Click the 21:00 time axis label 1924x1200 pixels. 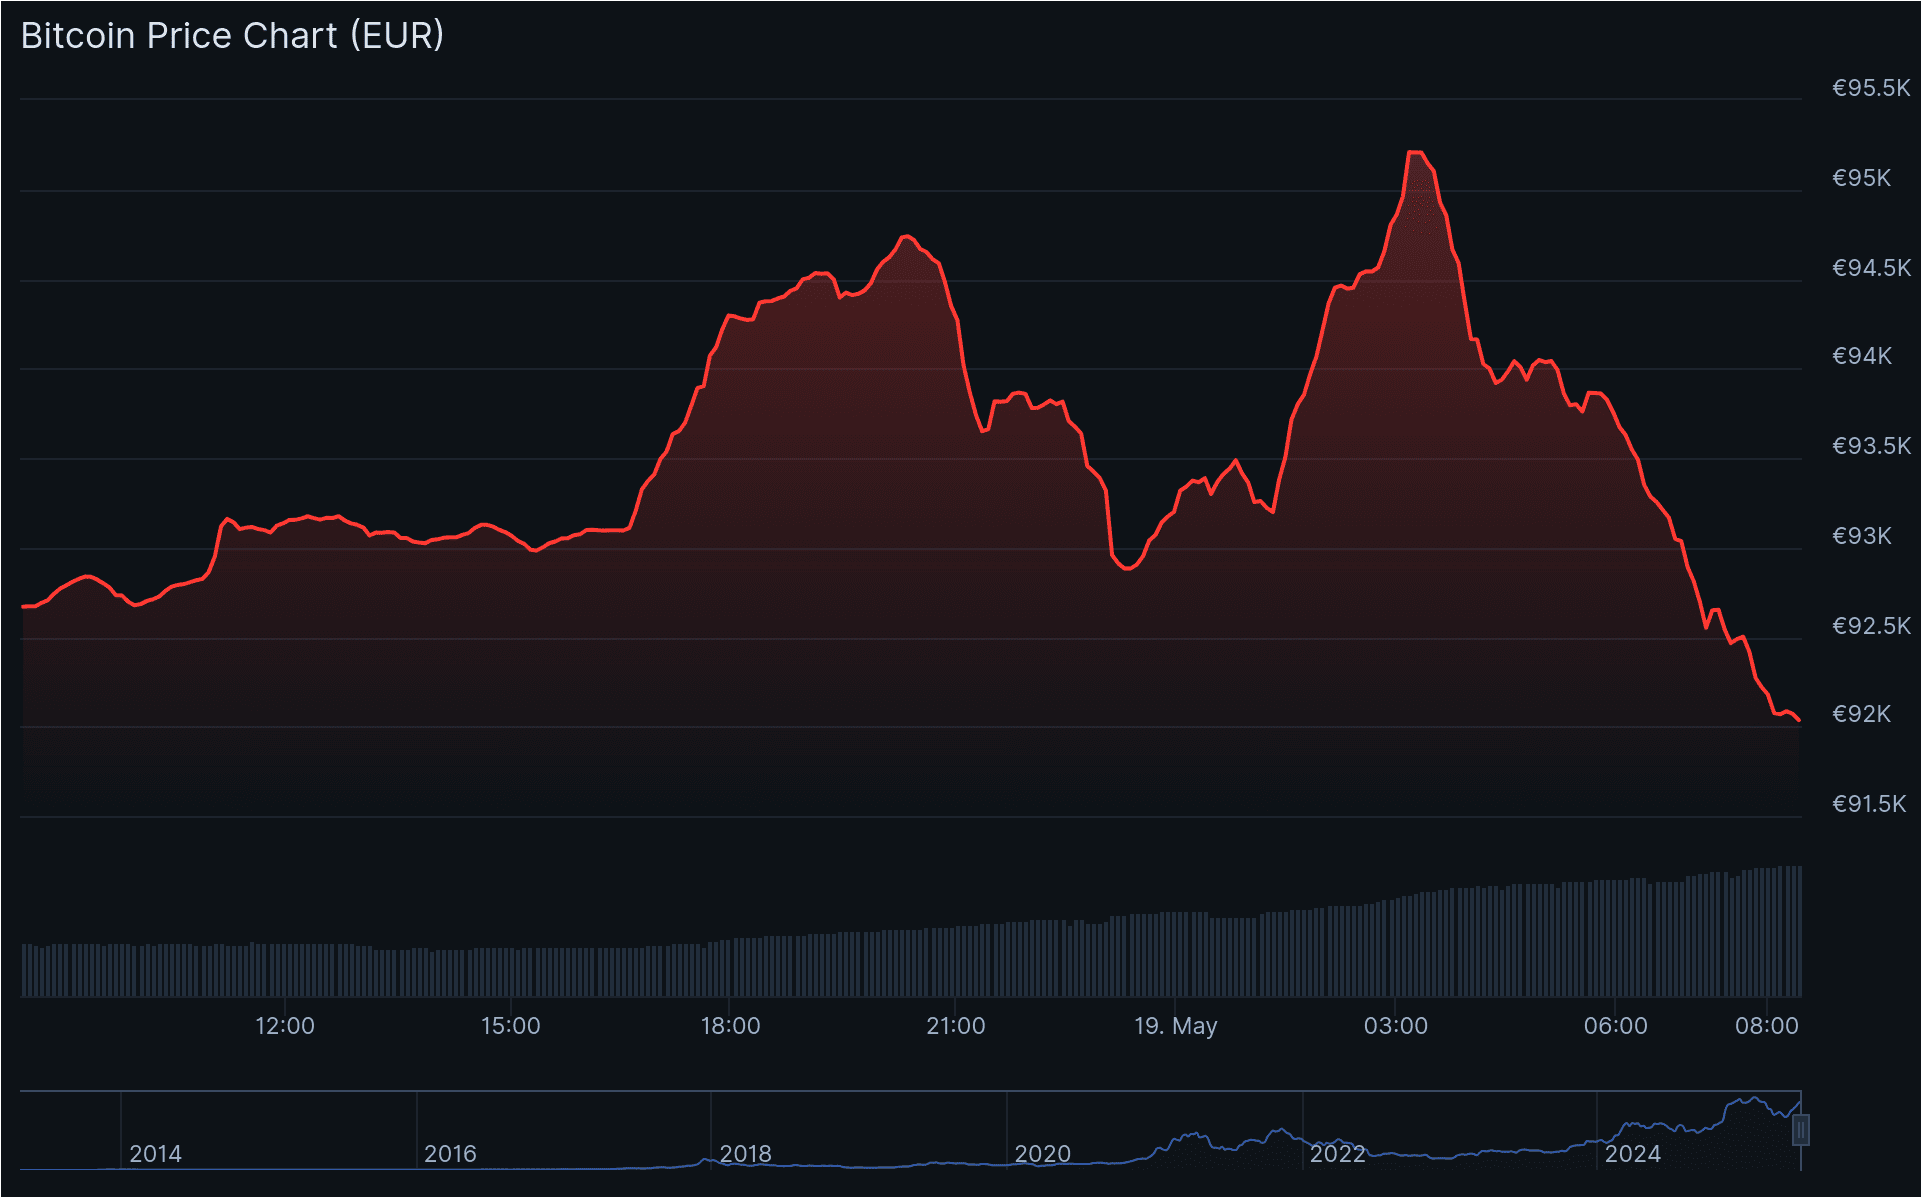[x=956, y=1027]
